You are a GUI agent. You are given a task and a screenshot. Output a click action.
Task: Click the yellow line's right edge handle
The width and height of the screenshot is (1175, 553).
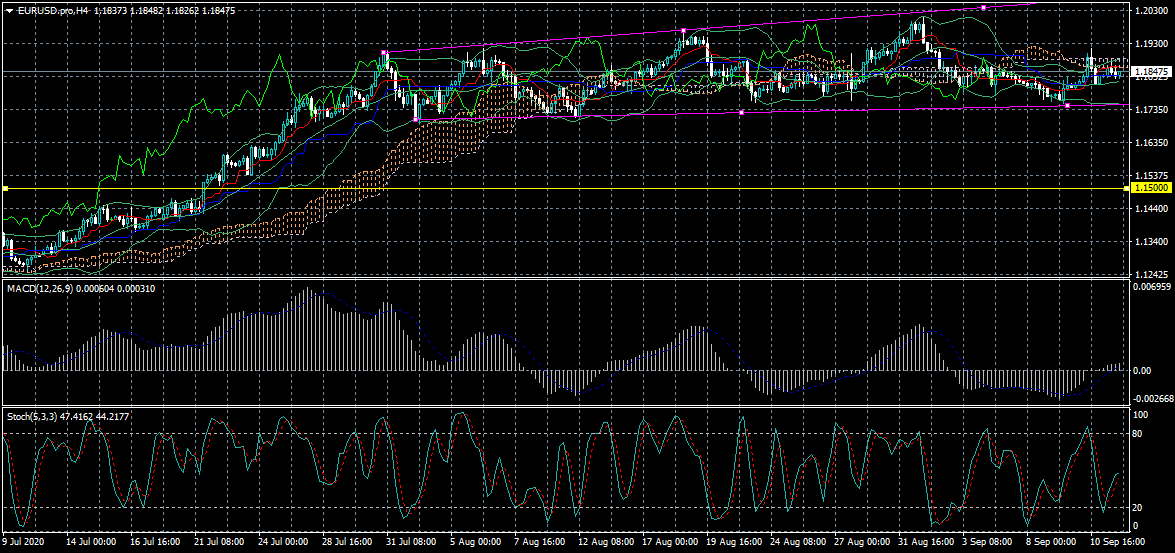pos(1127,188)
